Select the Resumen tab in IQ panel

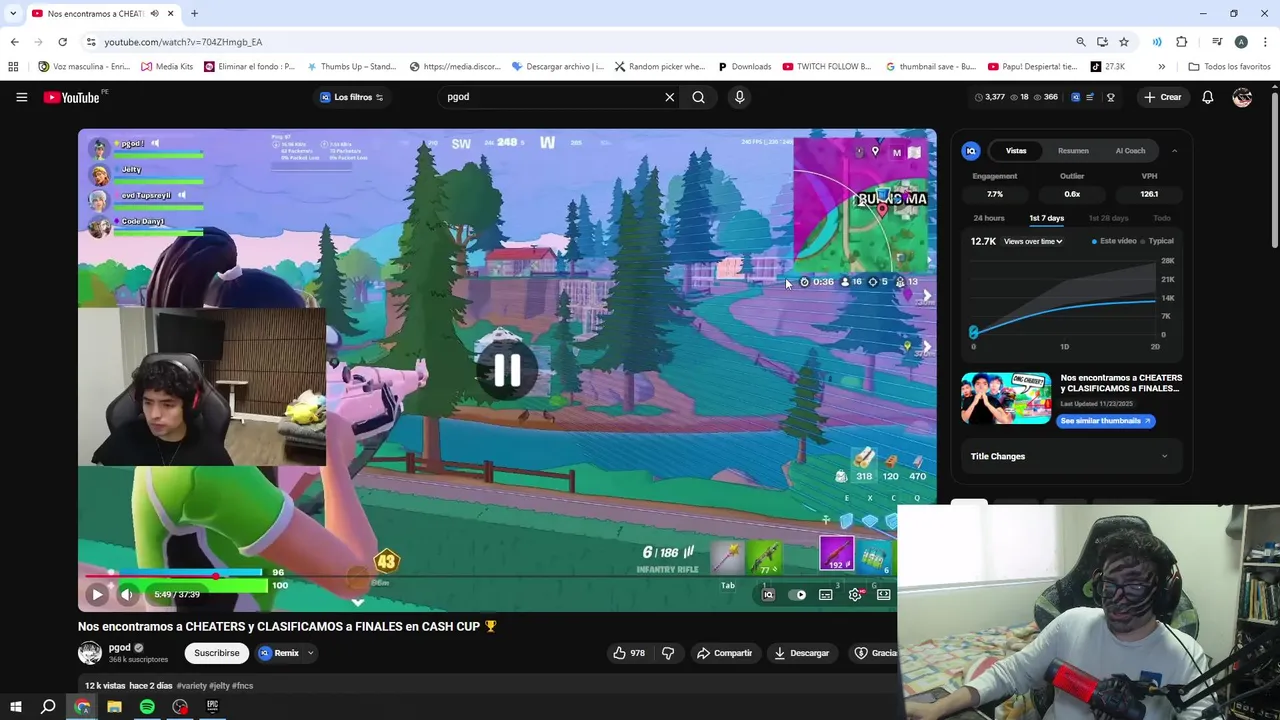pos(1073,151)
